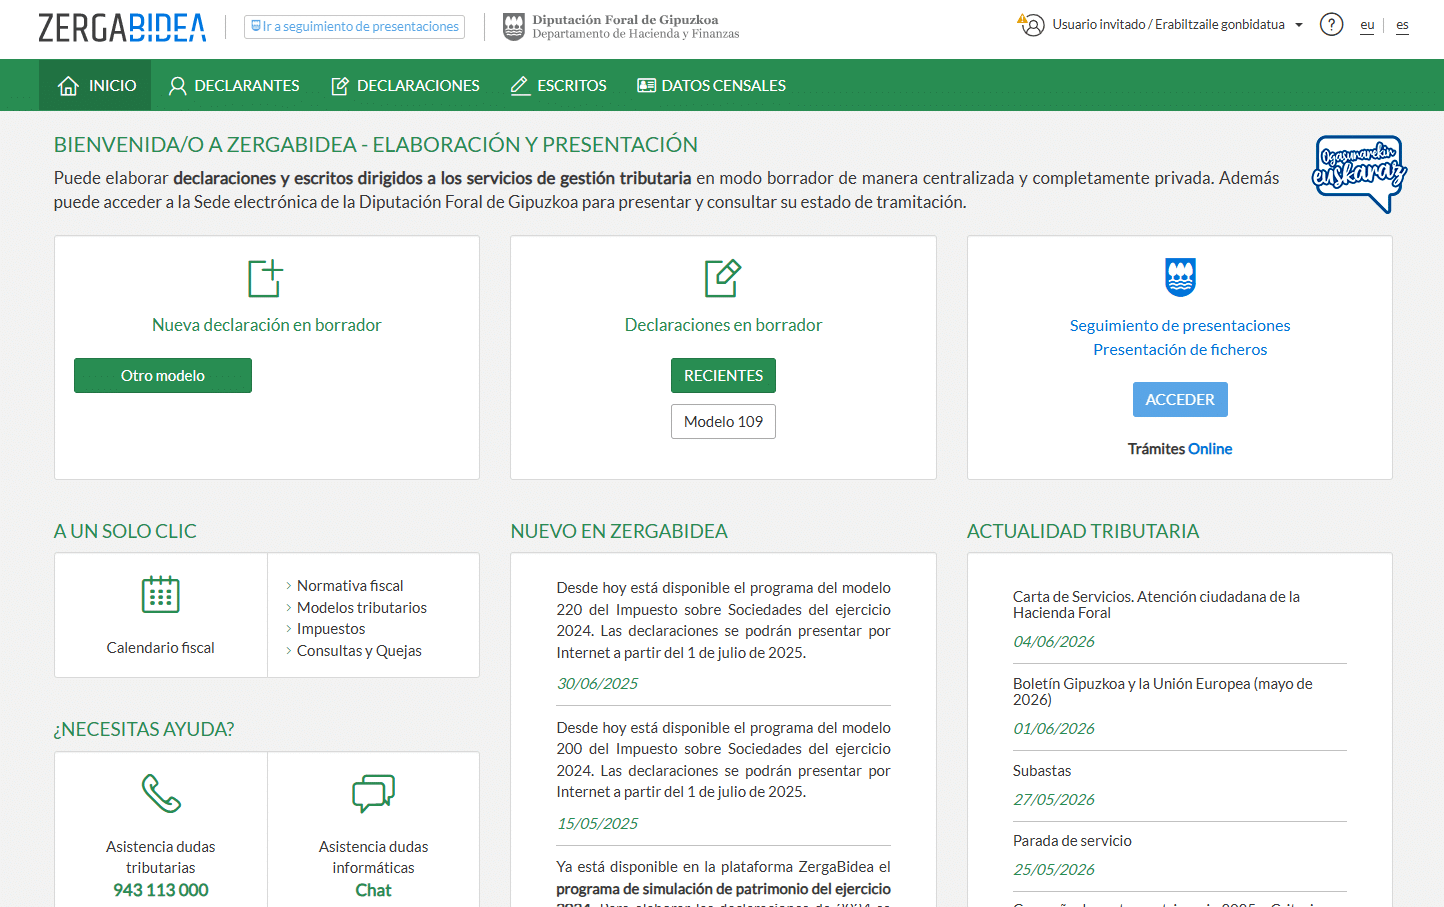The width and height of the screenshot is (1444, 907).
Task: Click the Ogasunarekin euskaraz badge
Action: [1360, 174]
